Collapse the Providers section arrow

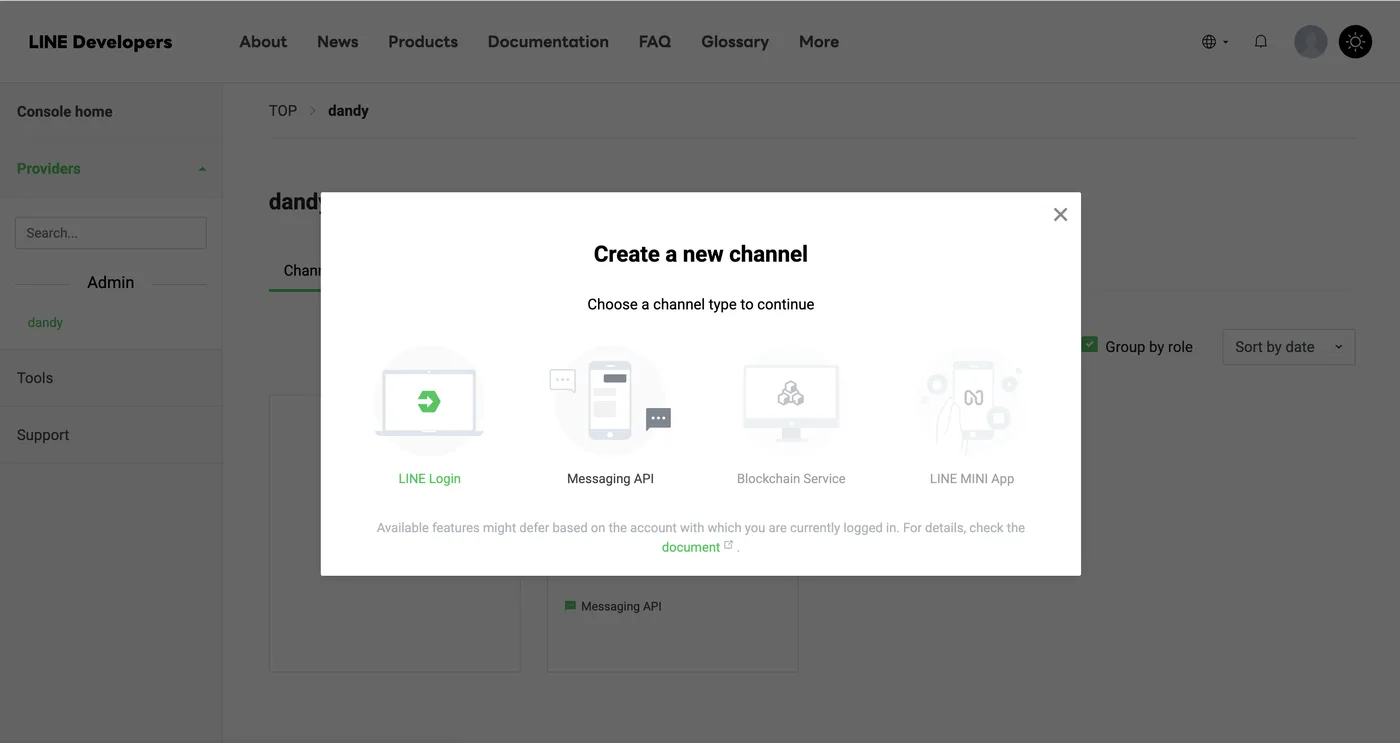point(202,169)
